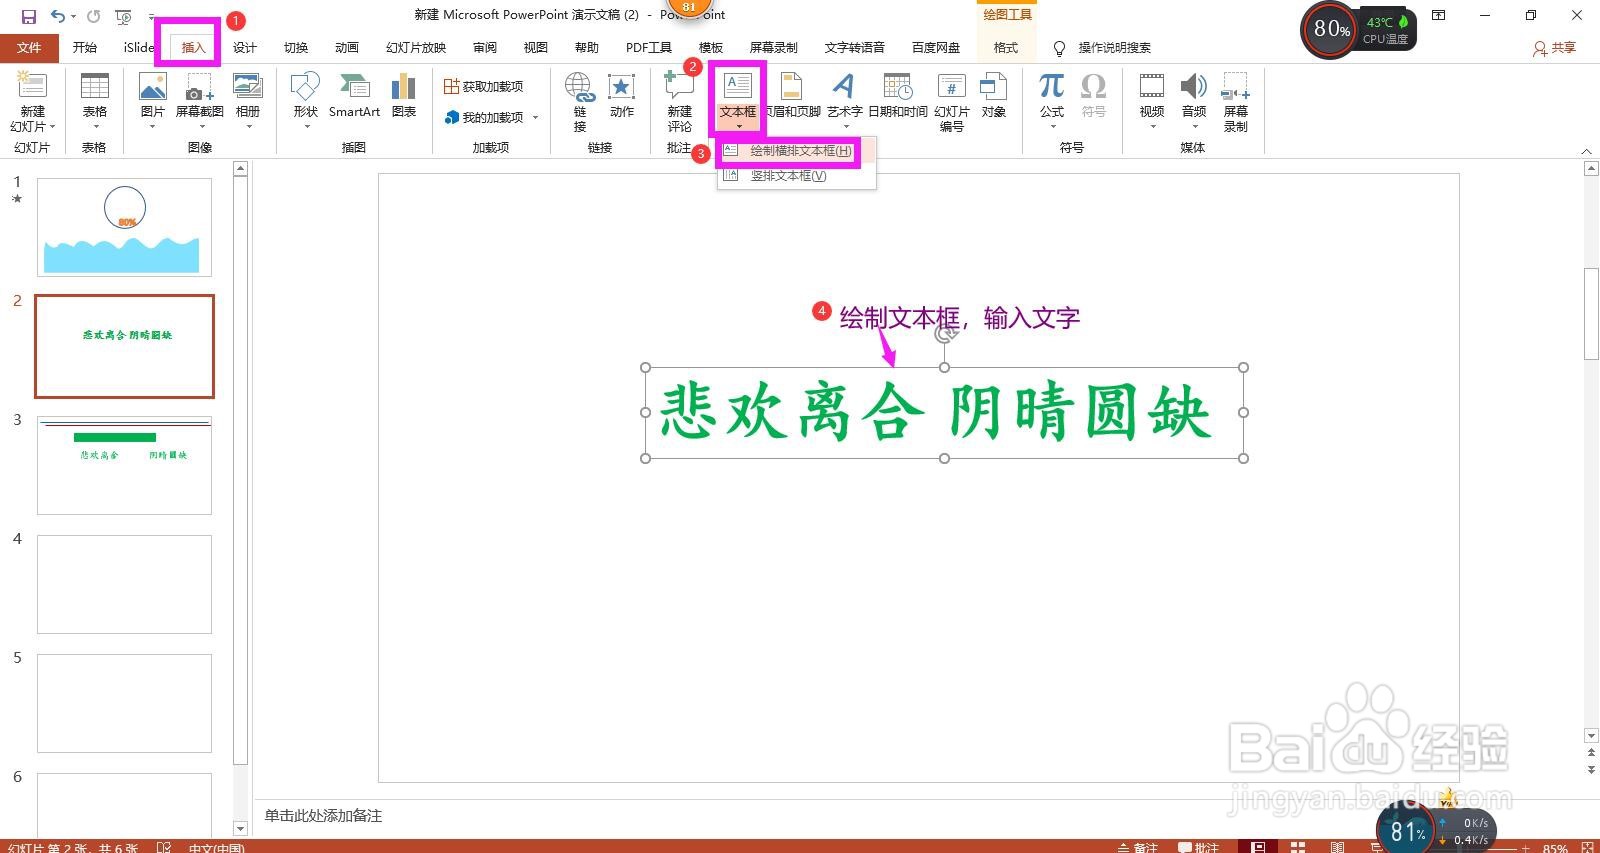Switch to the 开始 (Home) ribbon tab
The image size is (1600, 853).
(85, 47)
